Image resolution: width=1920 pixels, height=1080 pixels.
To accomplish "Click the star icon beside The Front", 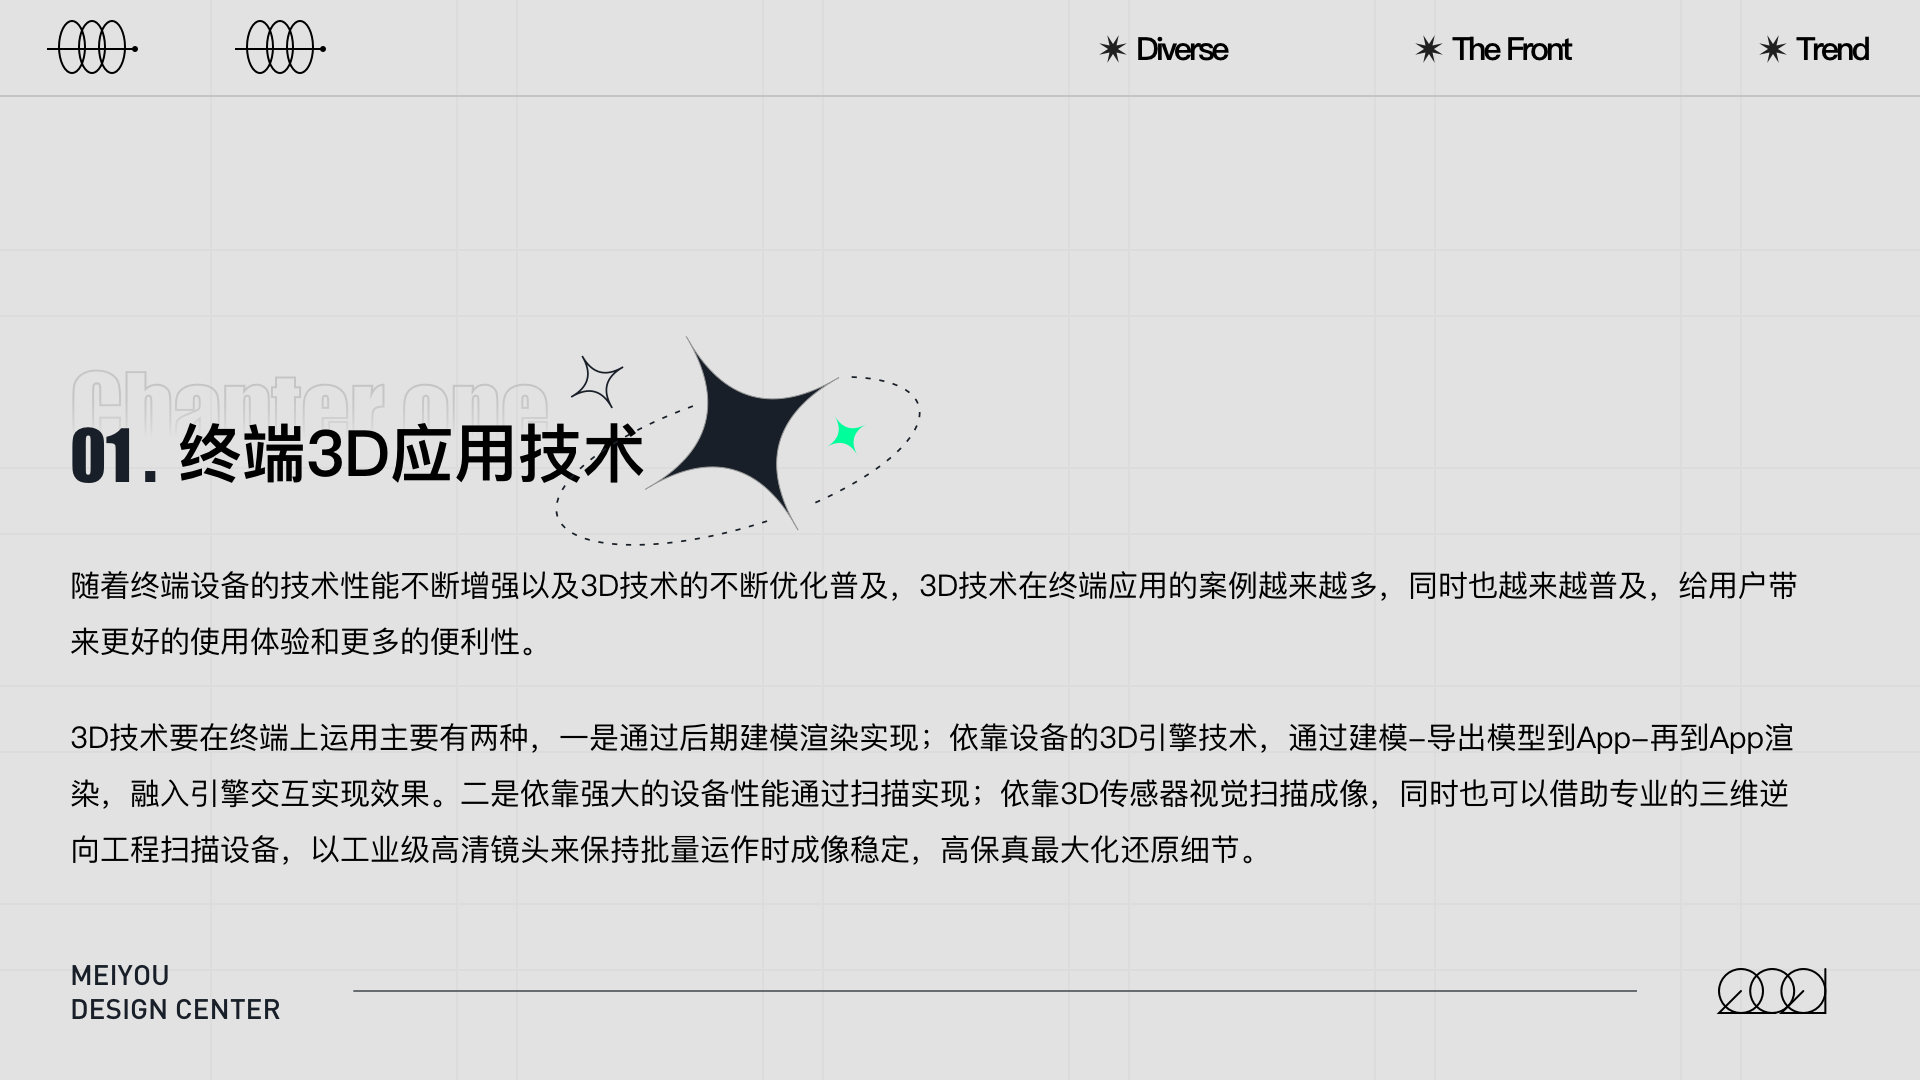I will pyautogui.click(x=1428, y=49).
